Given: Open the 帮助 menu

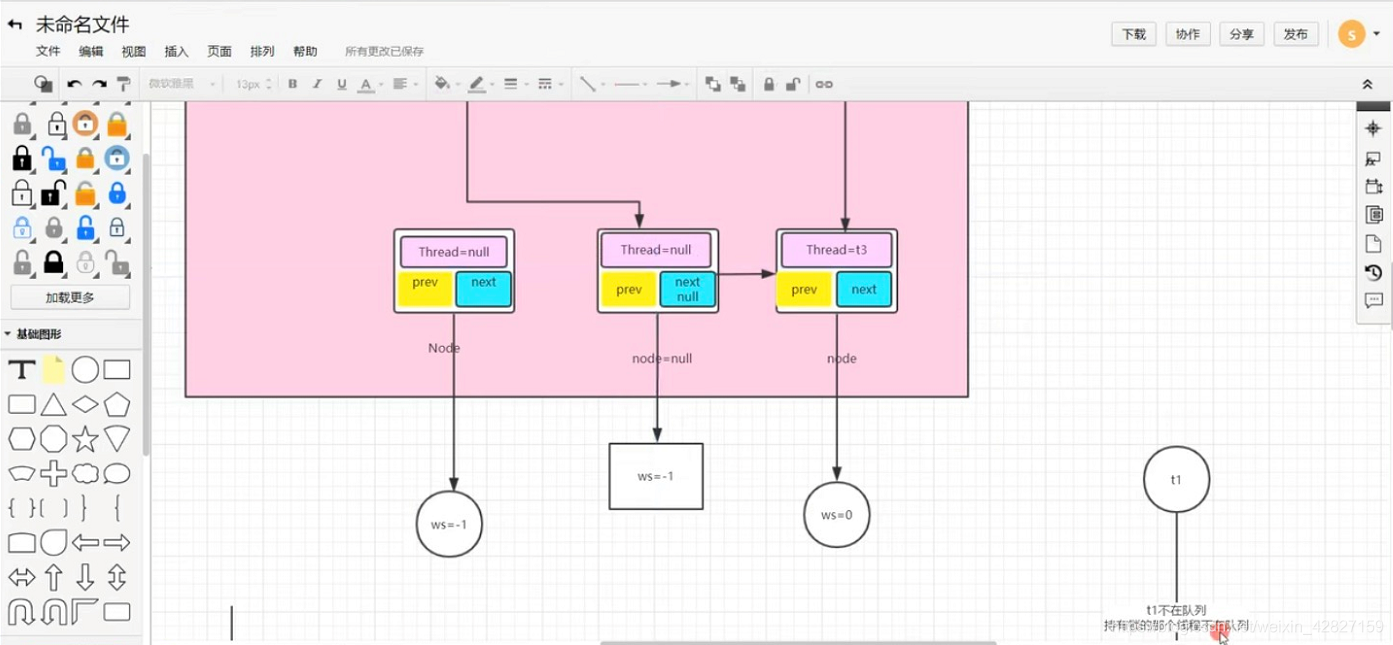Looking at the screenshot, I should click(x=305, y=51).
